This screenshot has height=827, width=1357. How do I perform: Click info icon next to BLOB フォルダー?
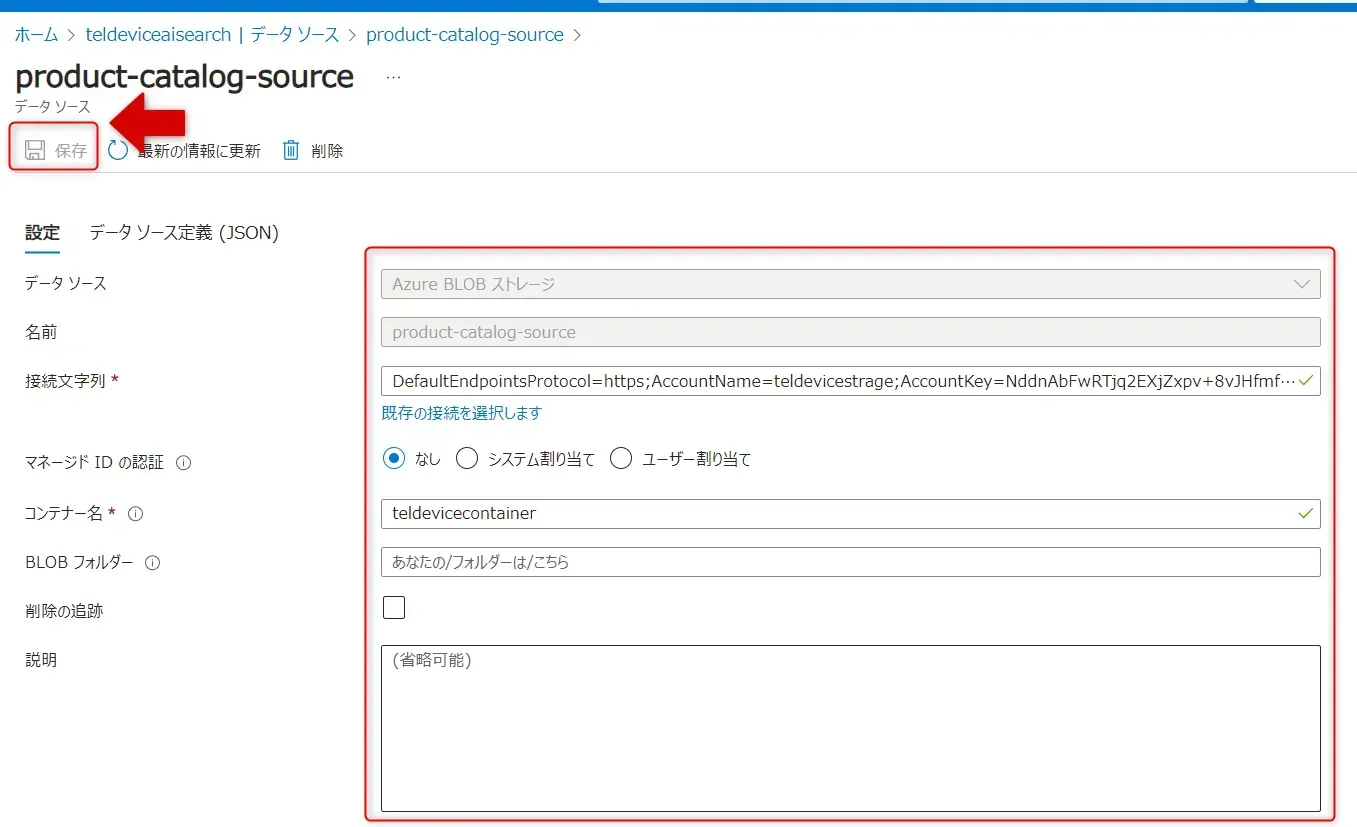(x=153, y=563)
